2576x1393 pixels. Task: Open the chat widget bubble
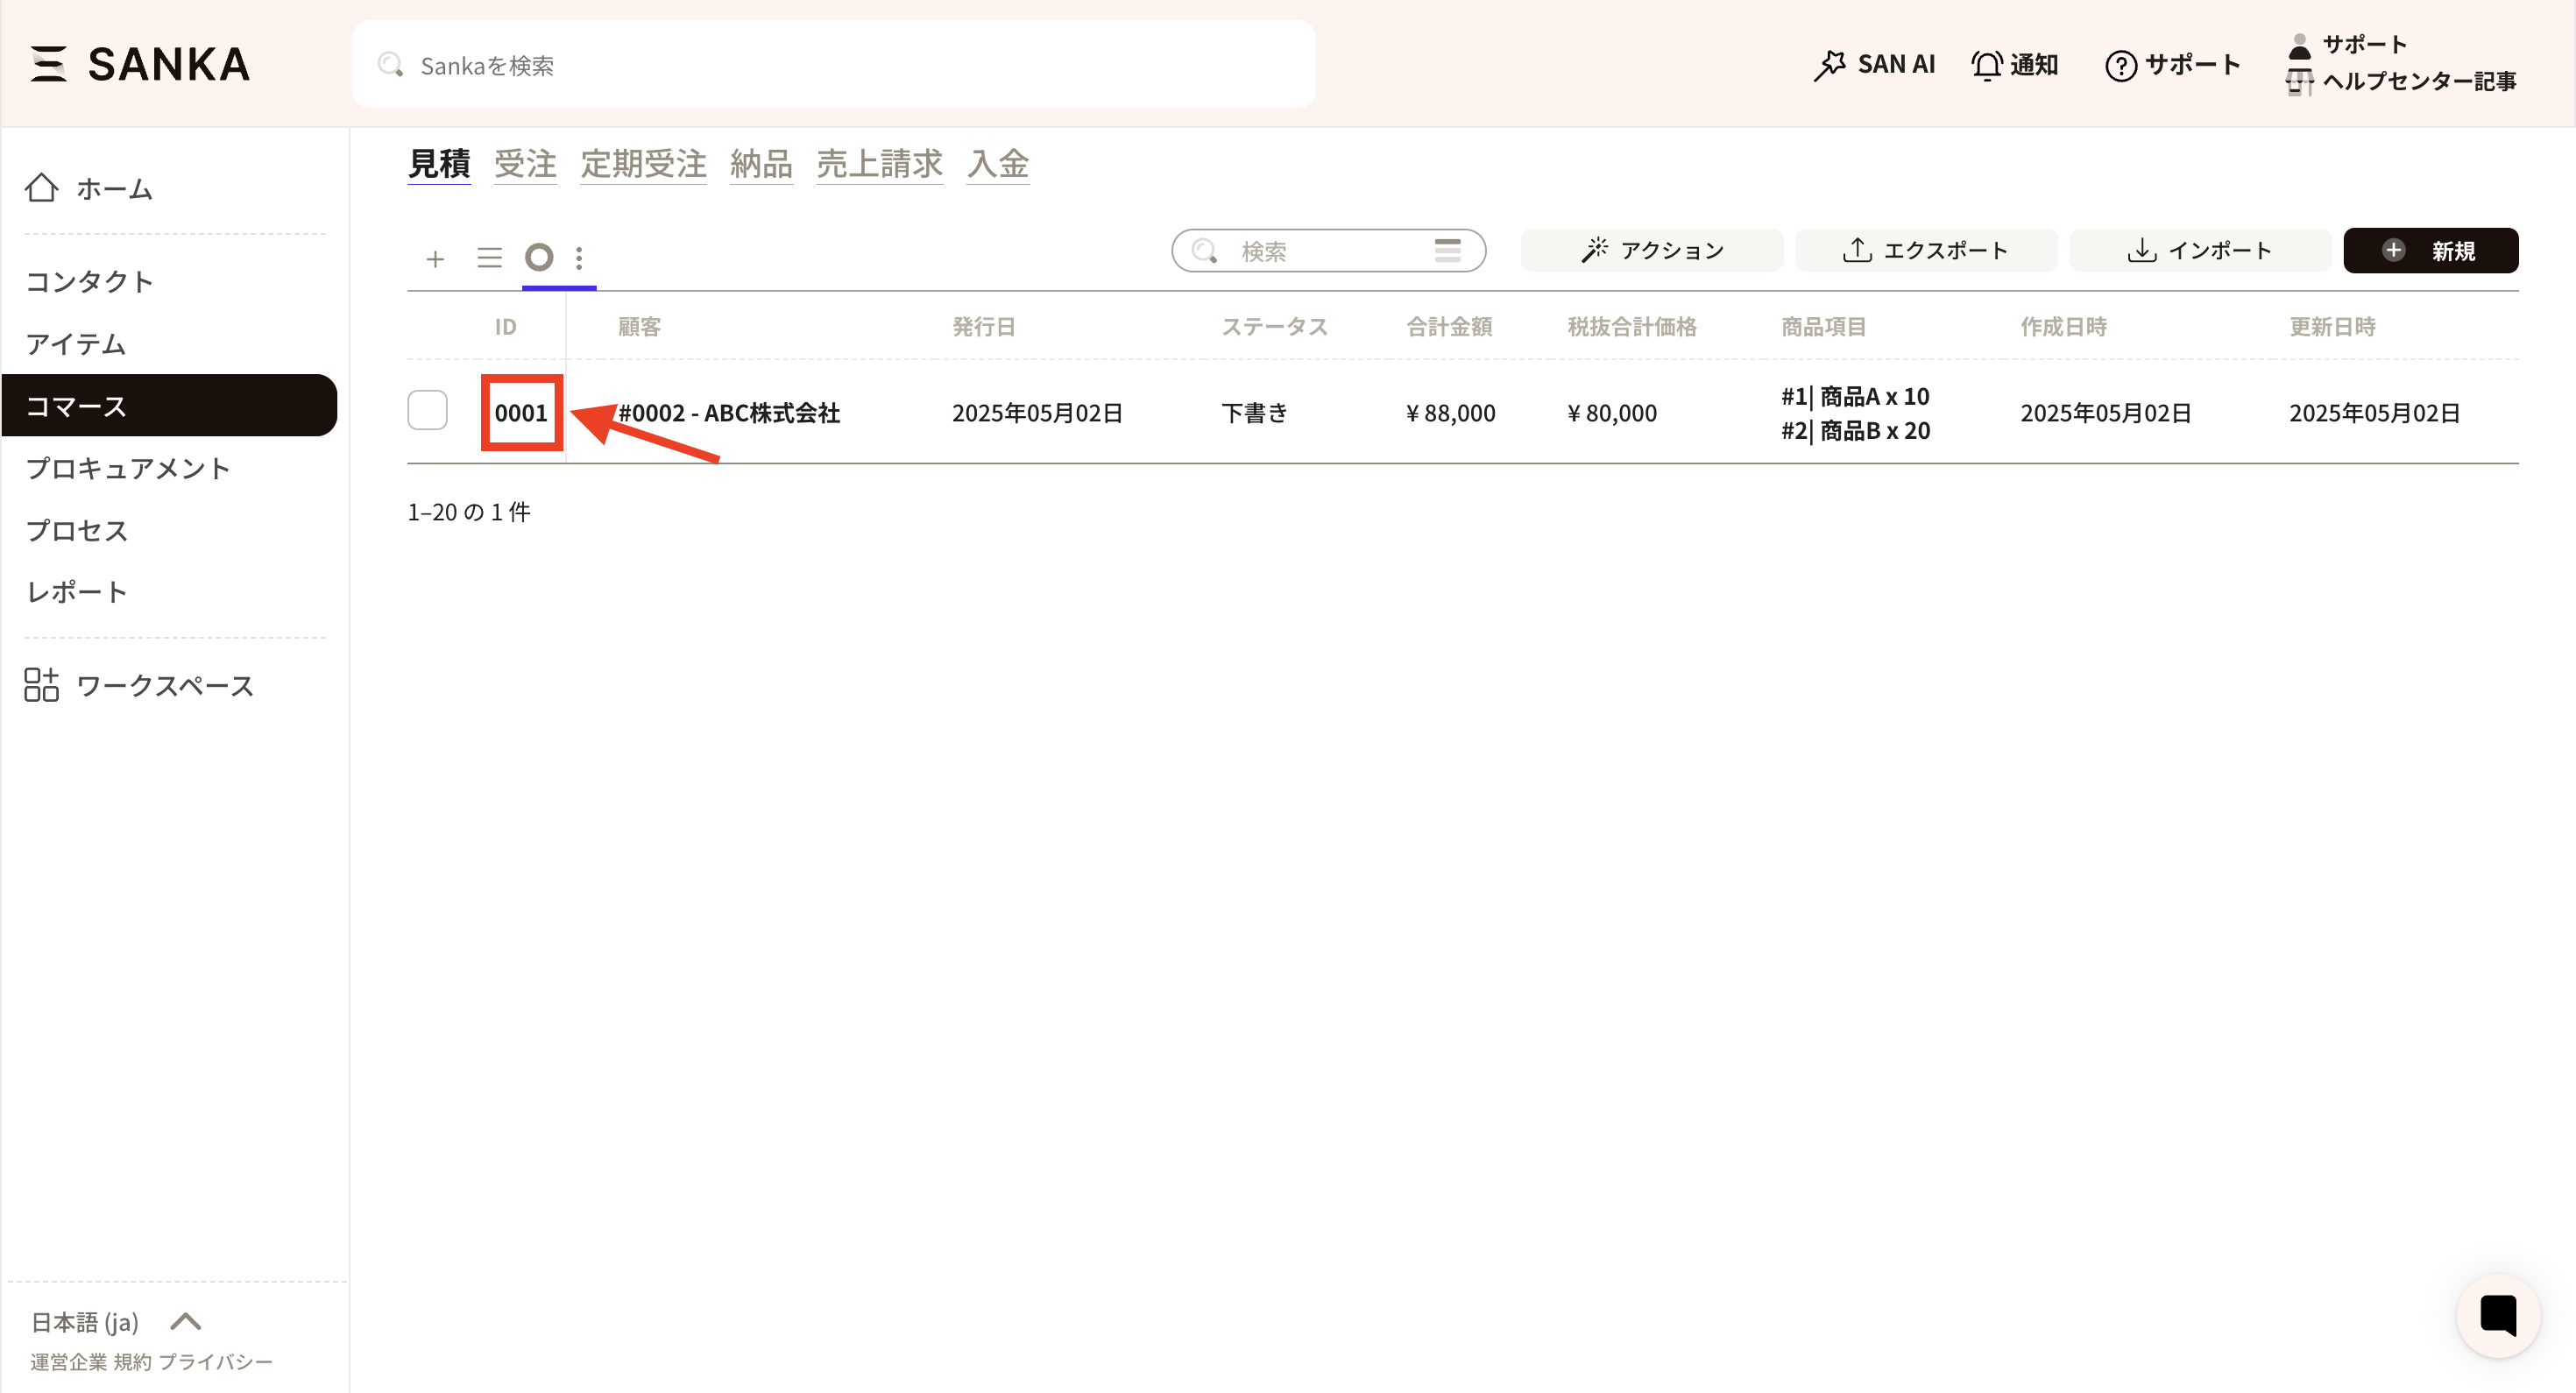pyautogui.click(x=2497, y=1315)
